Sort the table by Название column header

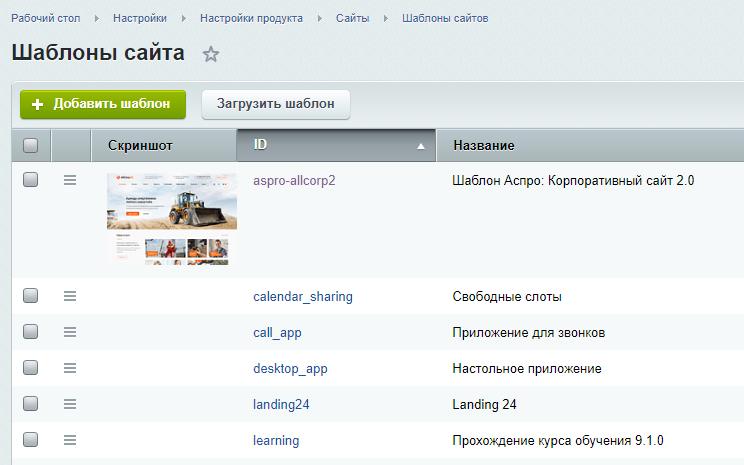pos(484,146)
